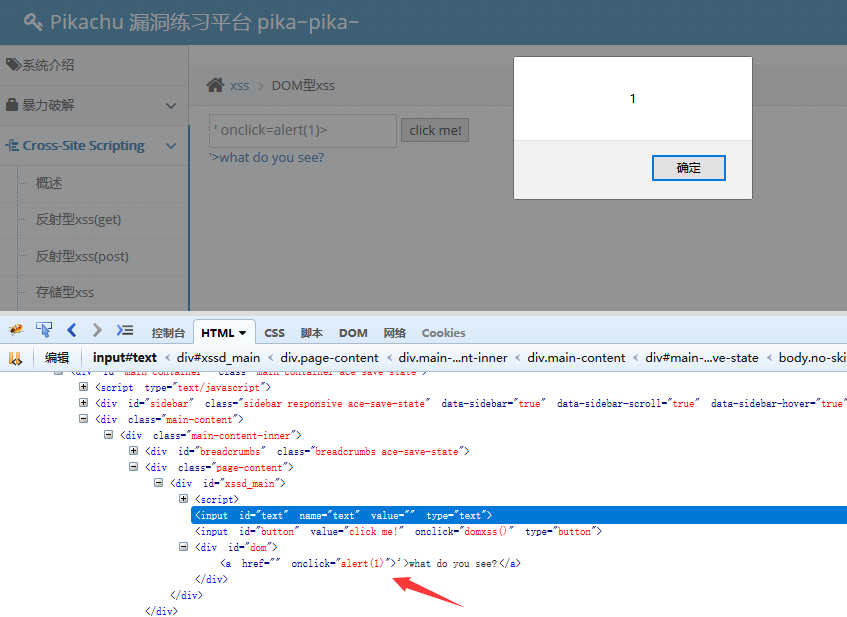The image size is (847, 617).
Task: Activate the element inspector pointer icon
Action: pyautogui.click(x=44, y=330)
